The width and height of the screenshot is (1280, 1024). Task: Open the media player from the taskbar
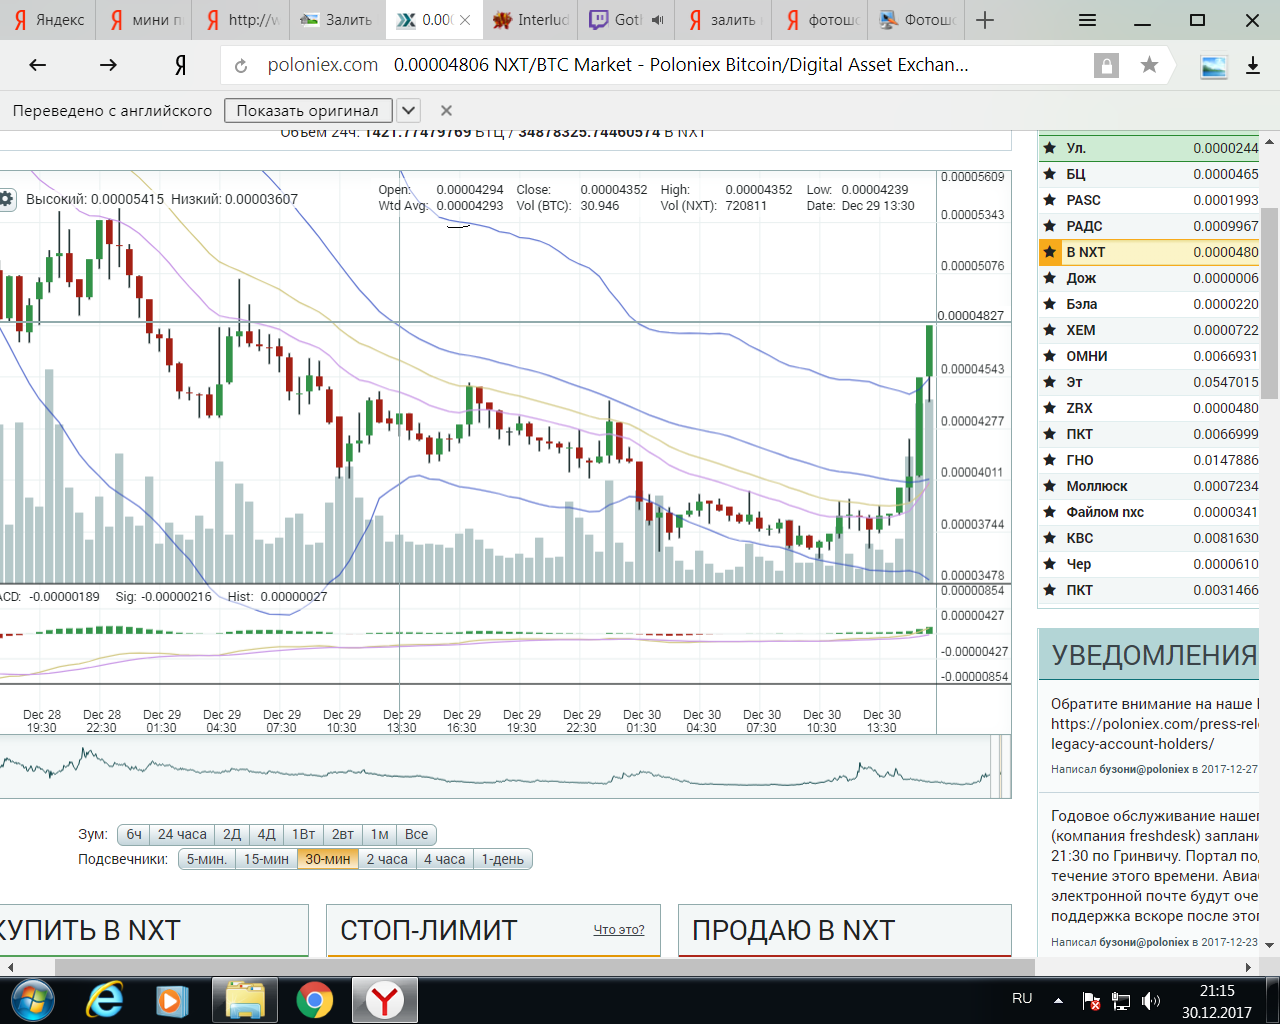pos(173,1000)
